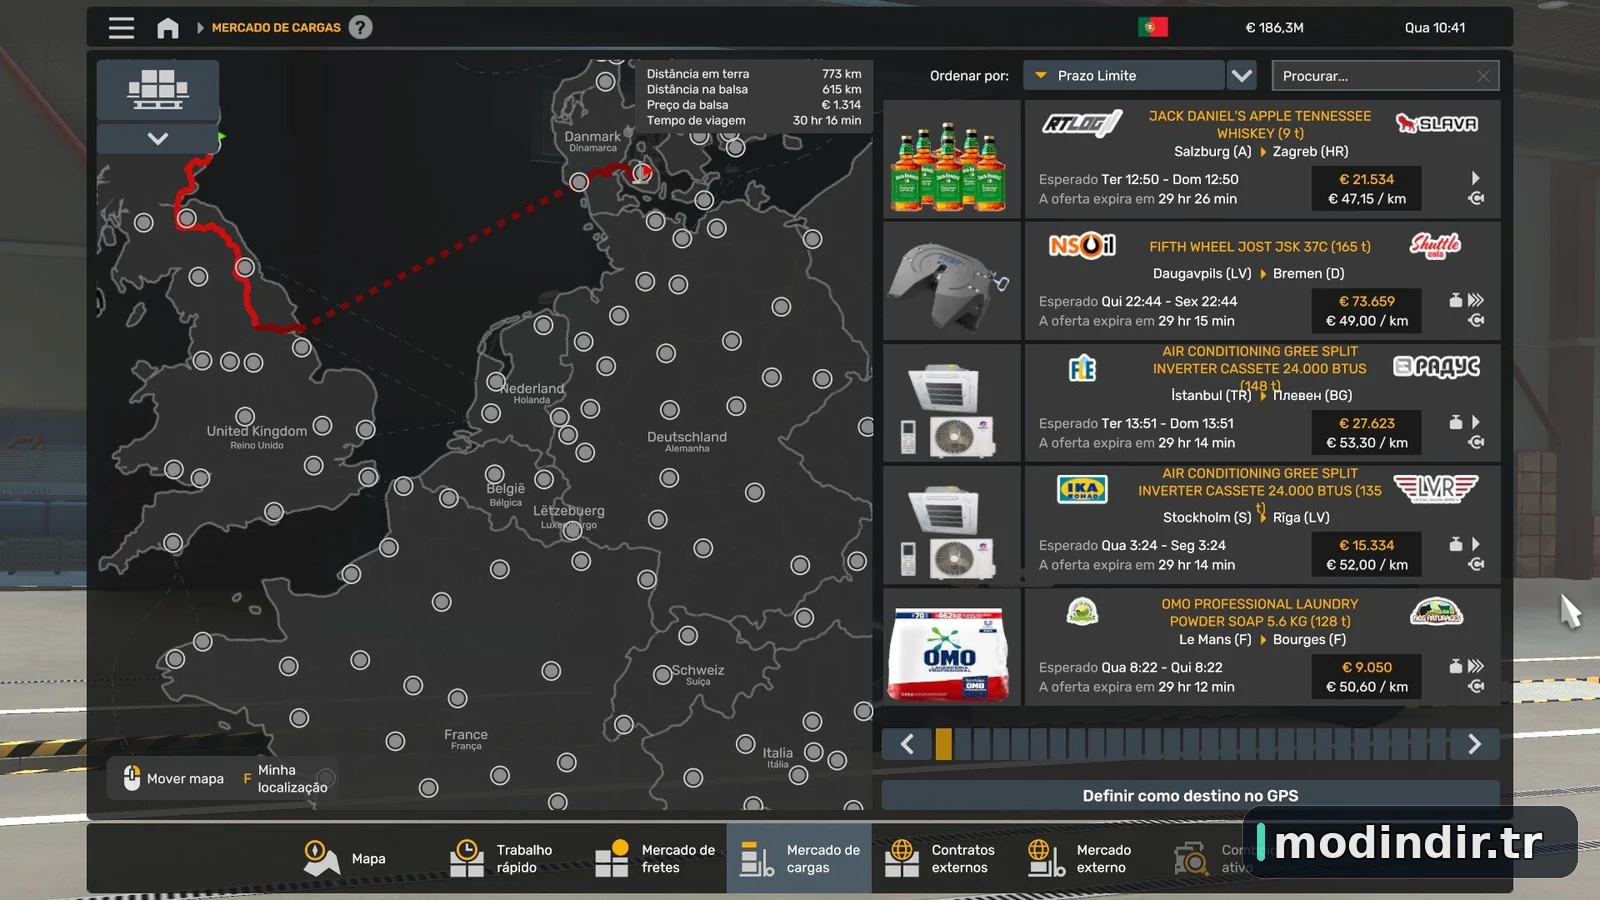
Task: Click the Slava company logo
Action: tap(1437, 123)
